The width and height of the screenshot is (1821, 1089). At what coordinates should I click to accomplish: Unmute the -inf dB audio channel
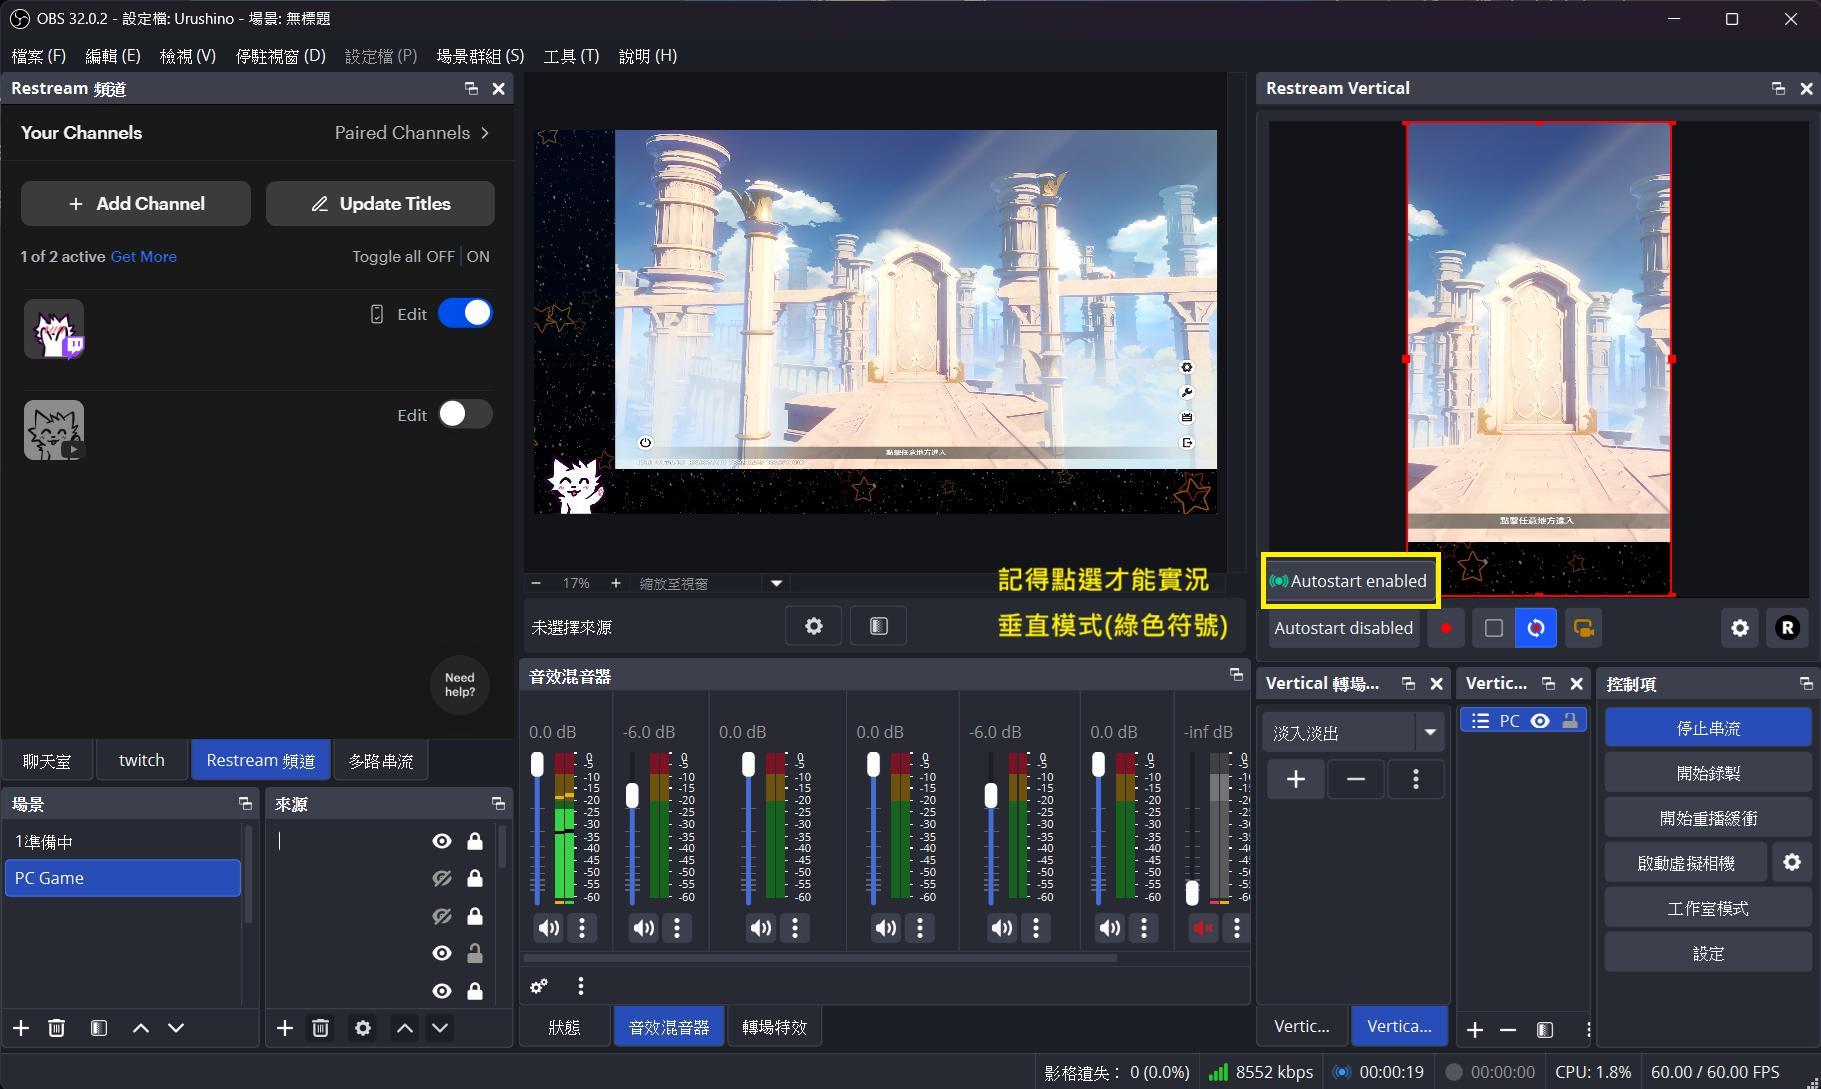tap(1203, 928)
